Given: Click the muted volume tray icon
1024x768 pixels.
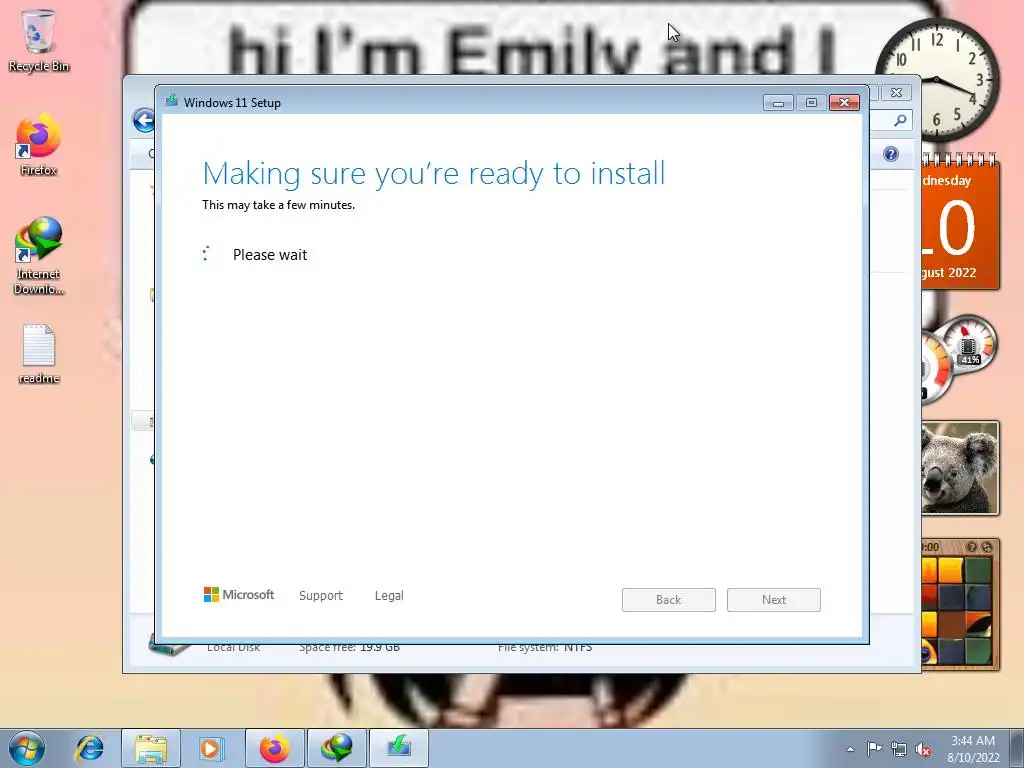Looking at the screenshot, I should click(923, 749).
